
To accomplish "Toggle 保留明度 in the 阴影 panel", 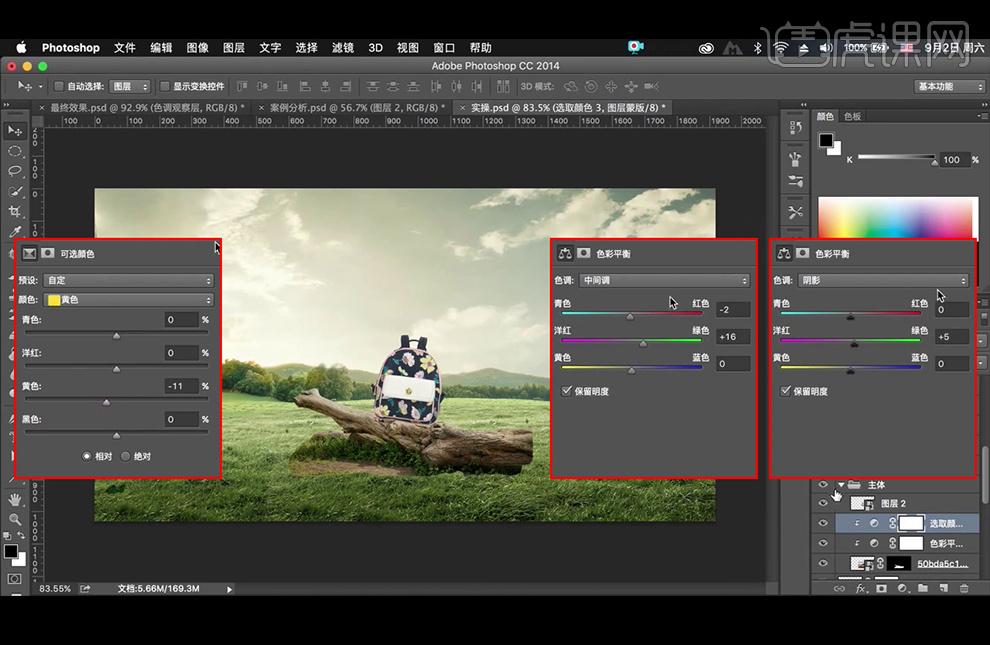I will pyautogui.click(x=785, y=391).
